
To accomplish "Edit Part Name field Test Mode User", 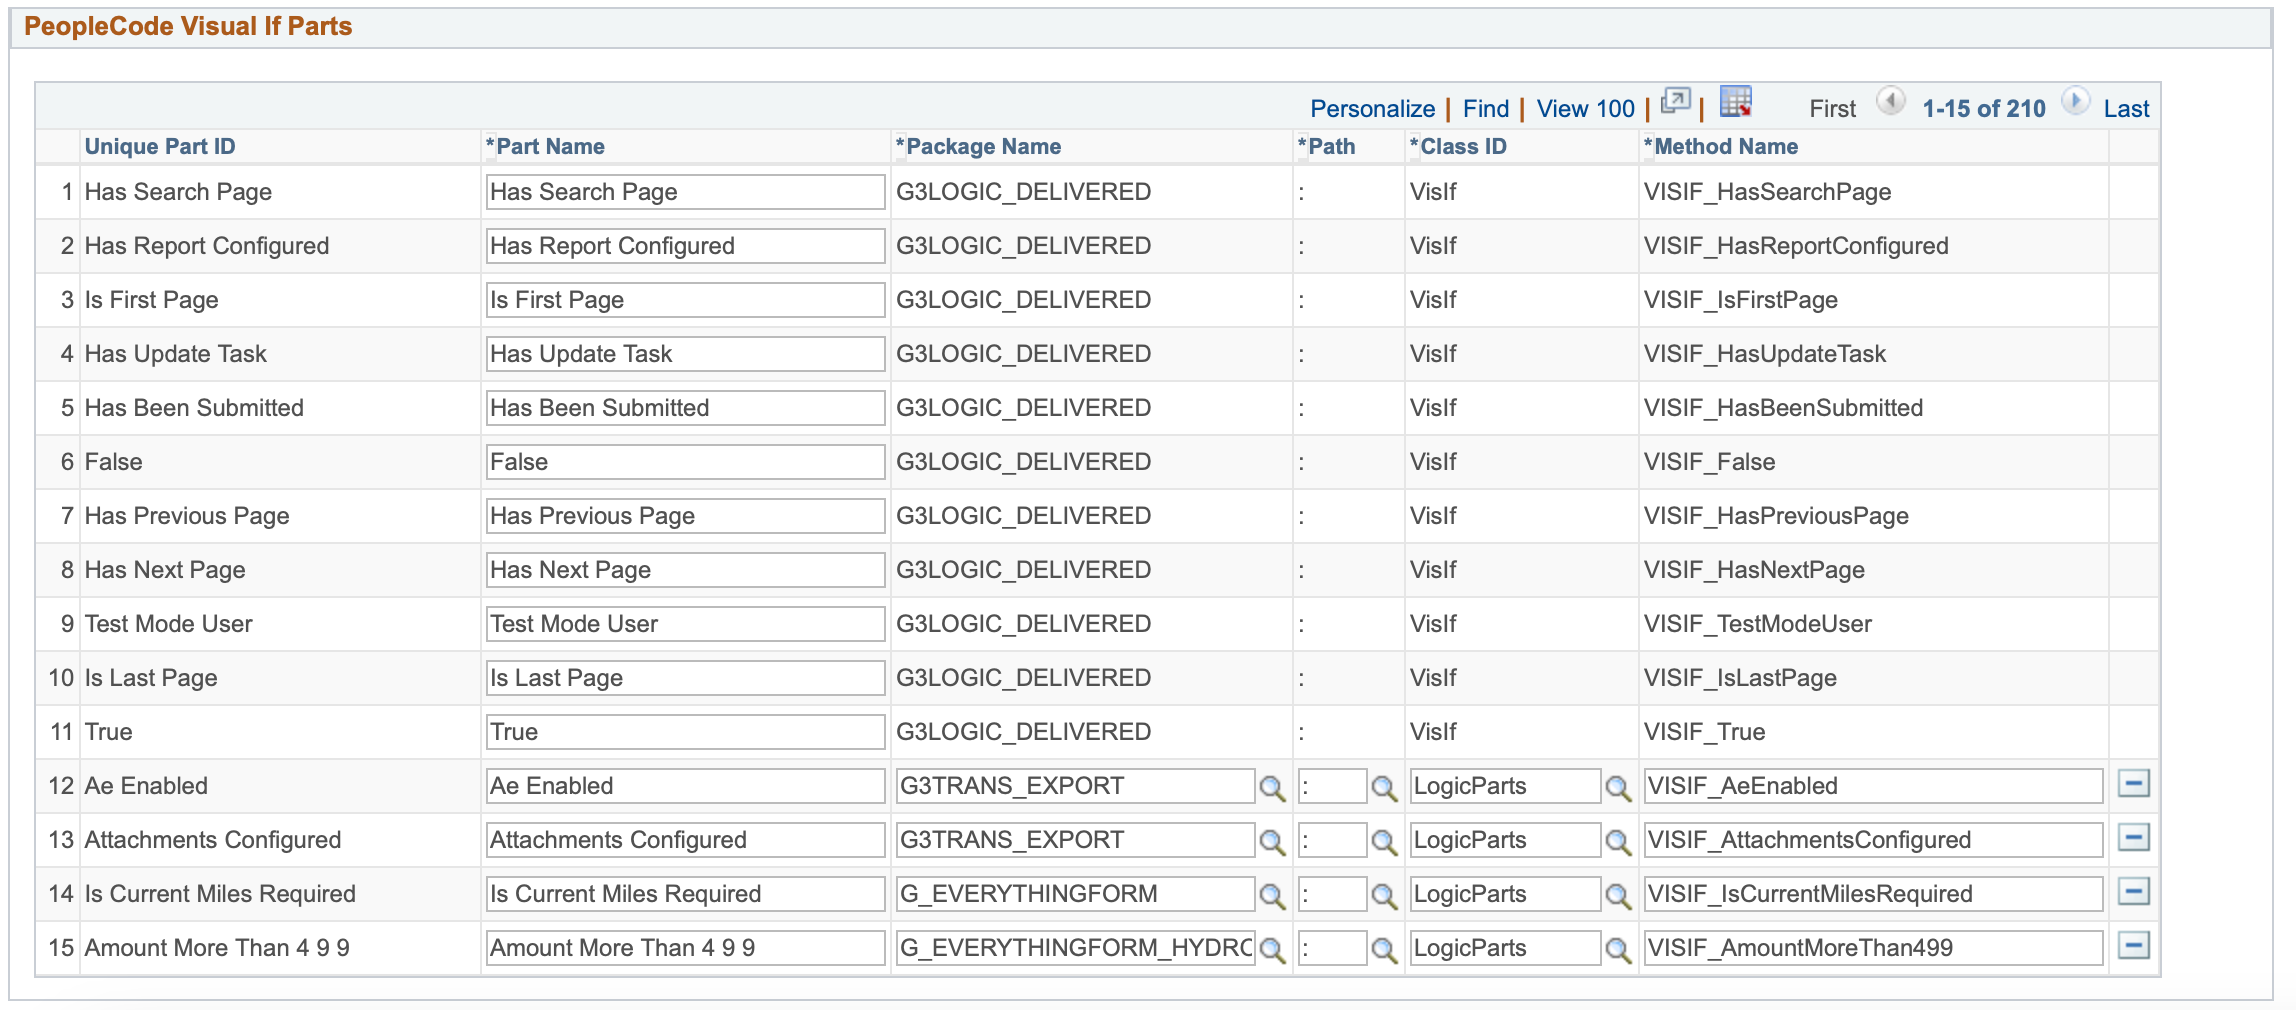I will pyautogui.click(x=685, y=624).
